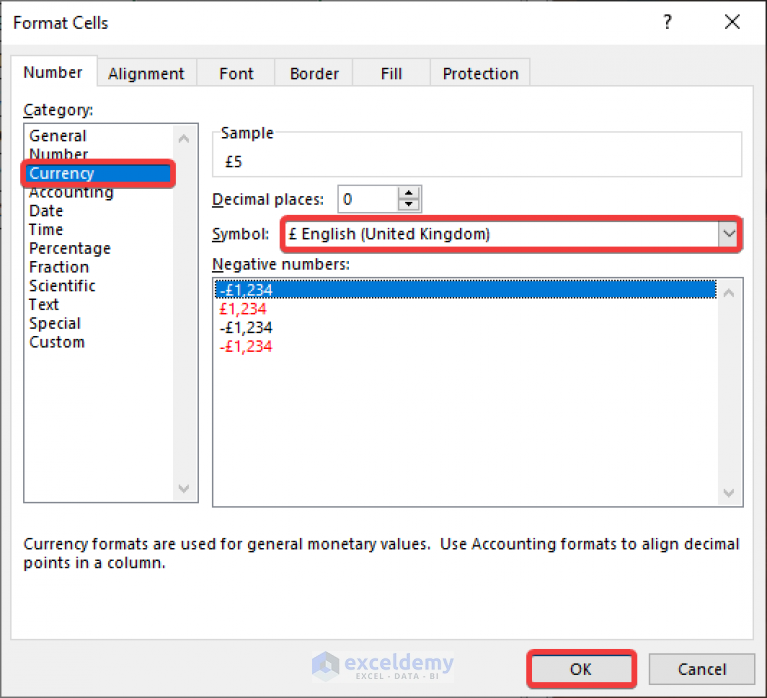Viewport: 767px width, 698px height.
Task: Open the Protection tab
Action: (480, 74)
